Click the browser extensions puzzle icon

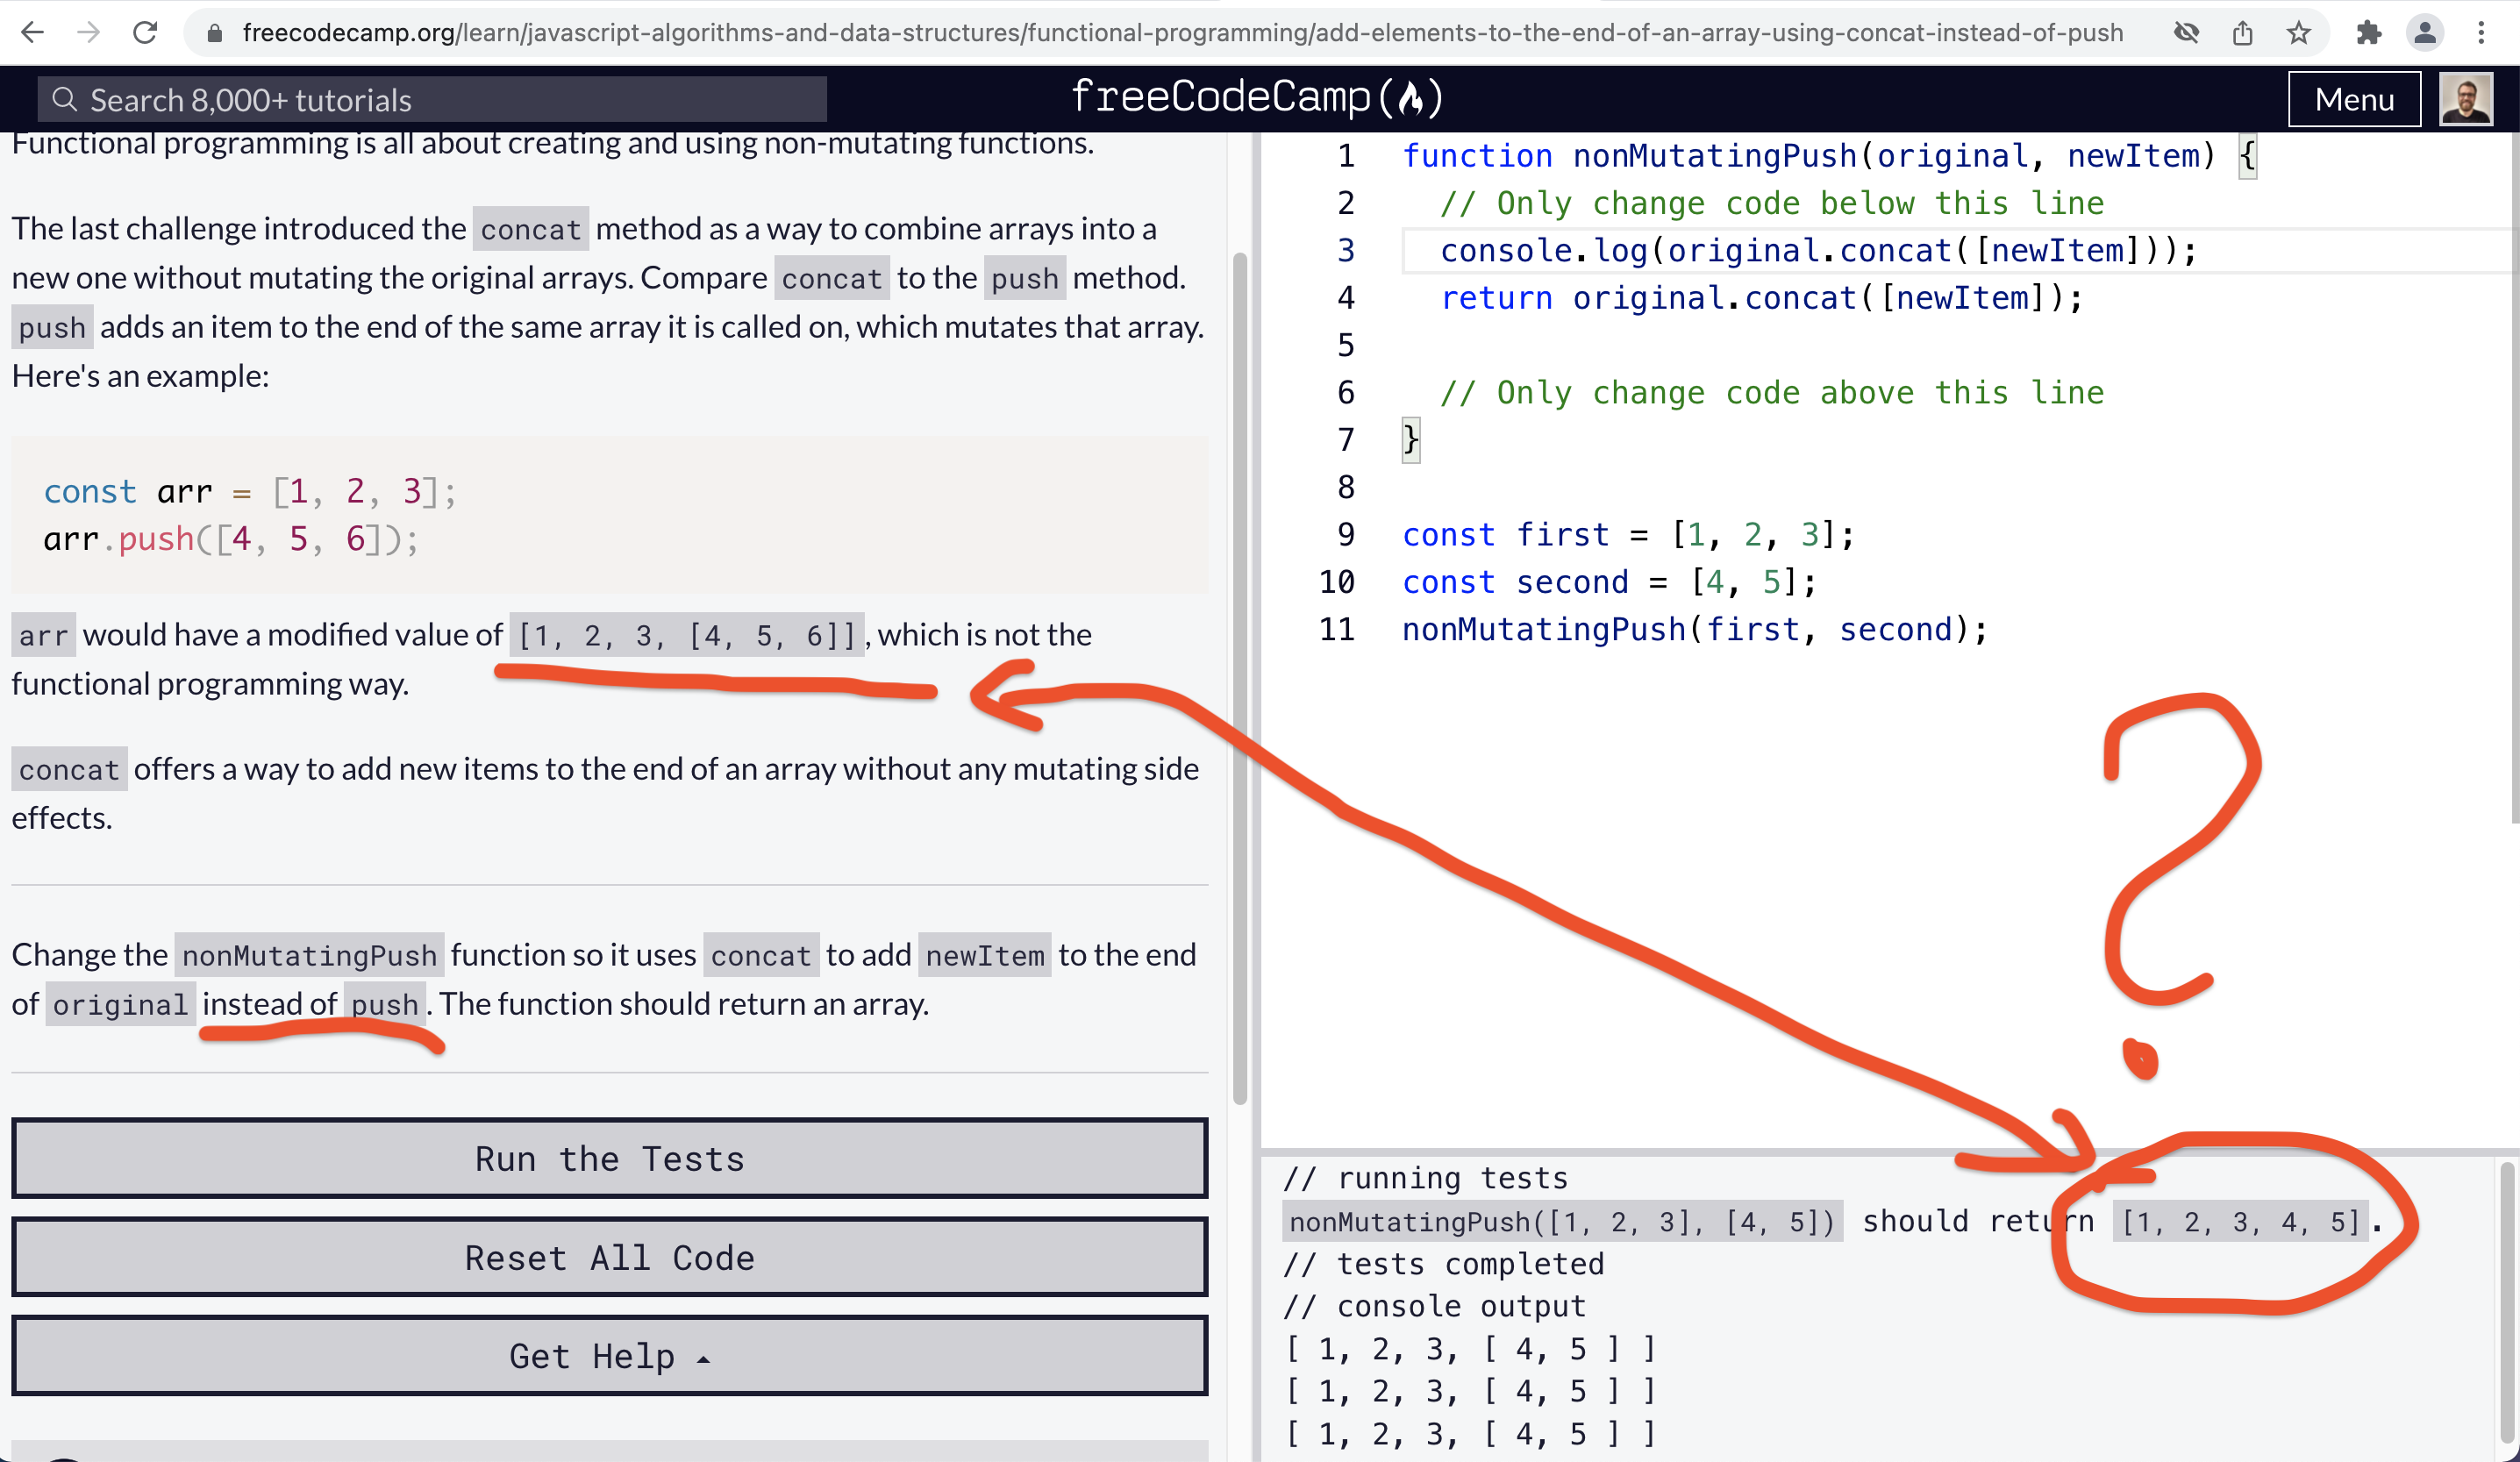pyautogui.click(x=2372, y=35)
